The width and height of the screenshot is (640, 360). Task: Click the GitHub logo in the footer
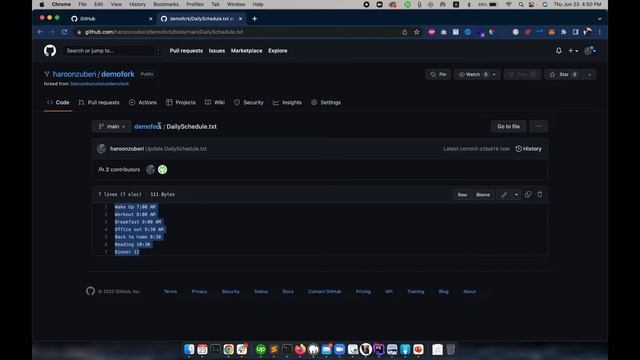coord(90,291)
